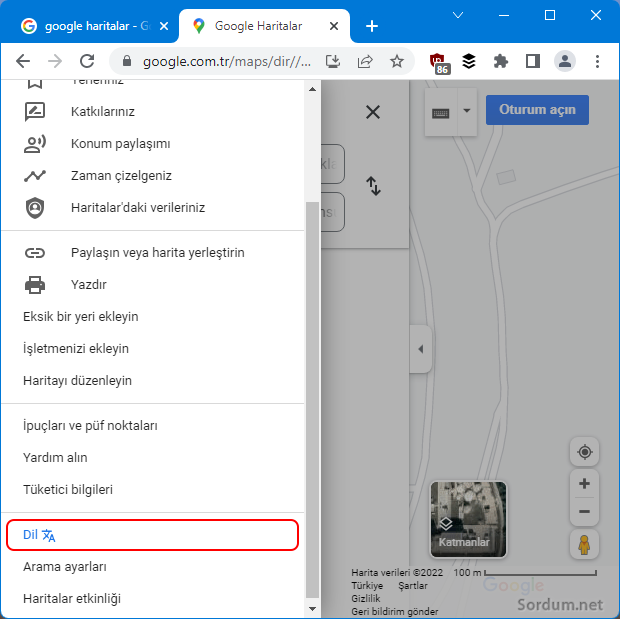
Task: Click the stacked layers extension icon
Action: 469,61
